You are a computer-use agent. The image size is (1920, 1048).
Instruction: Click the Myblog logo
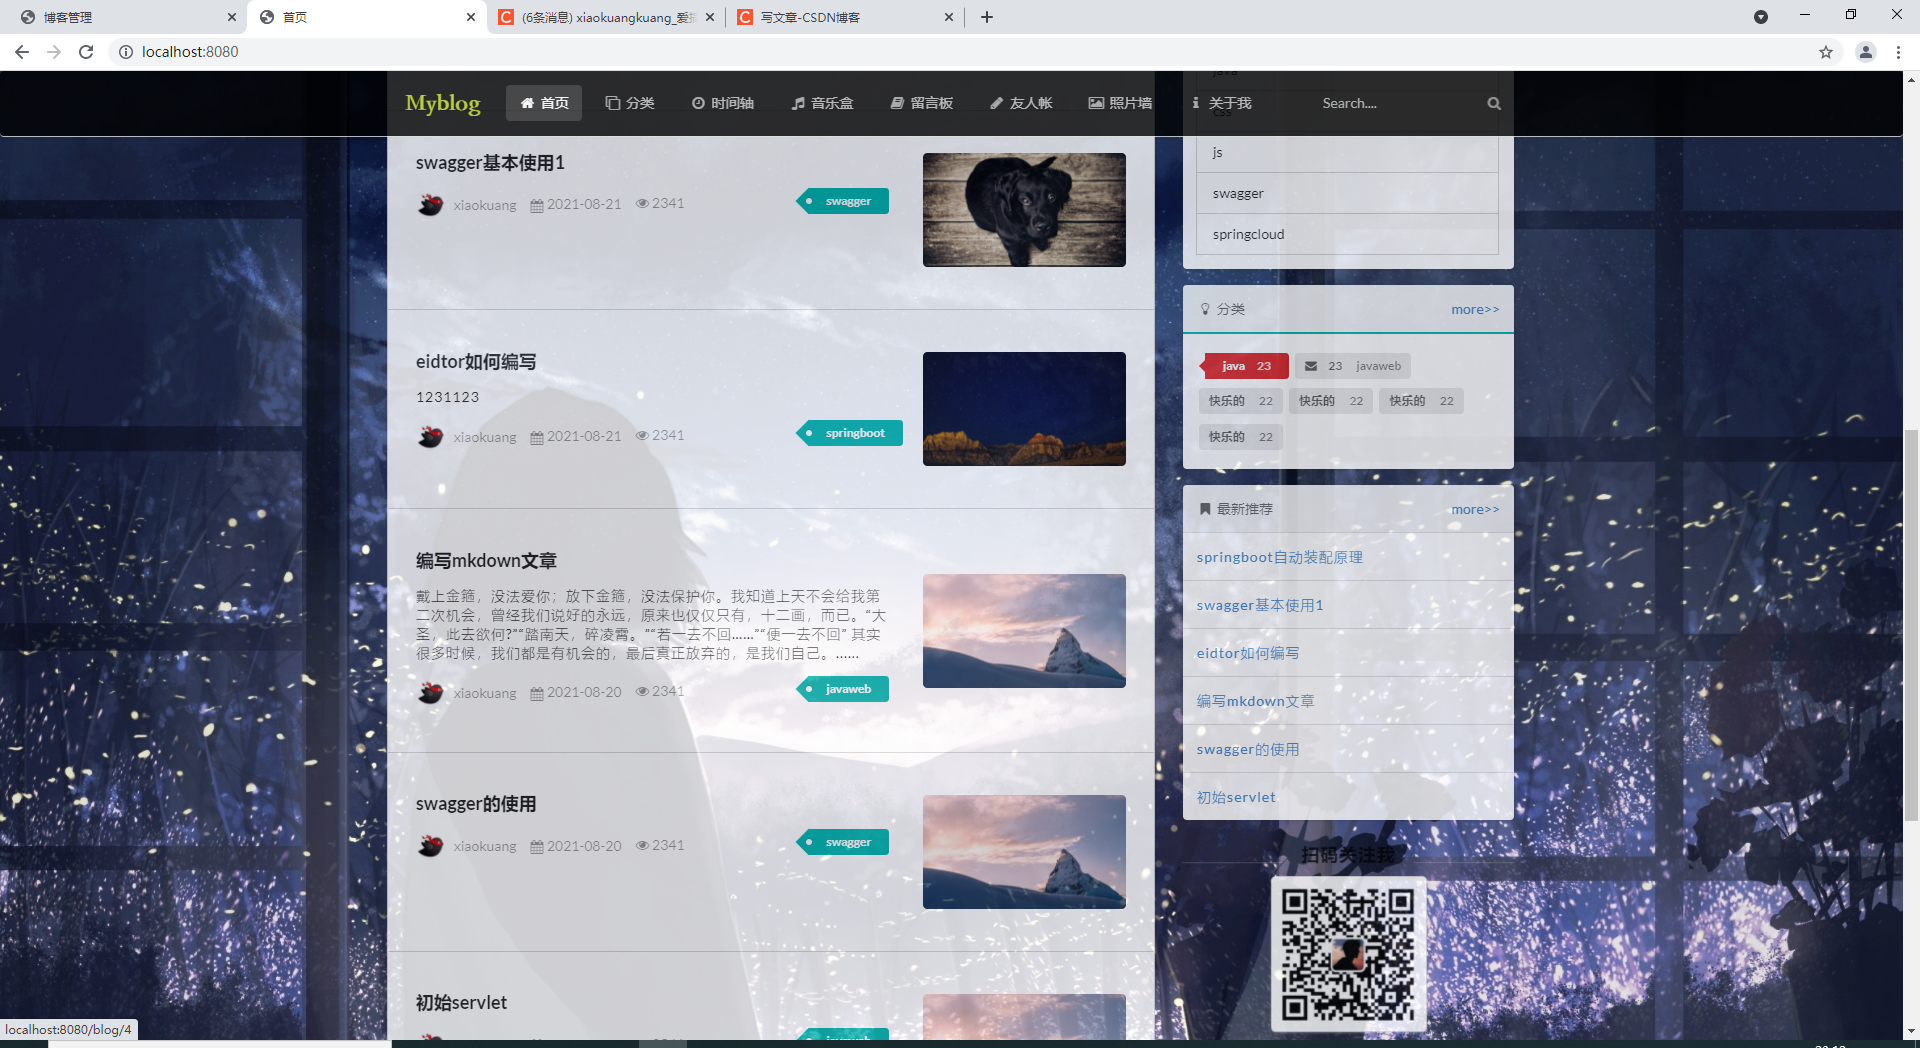442,103
